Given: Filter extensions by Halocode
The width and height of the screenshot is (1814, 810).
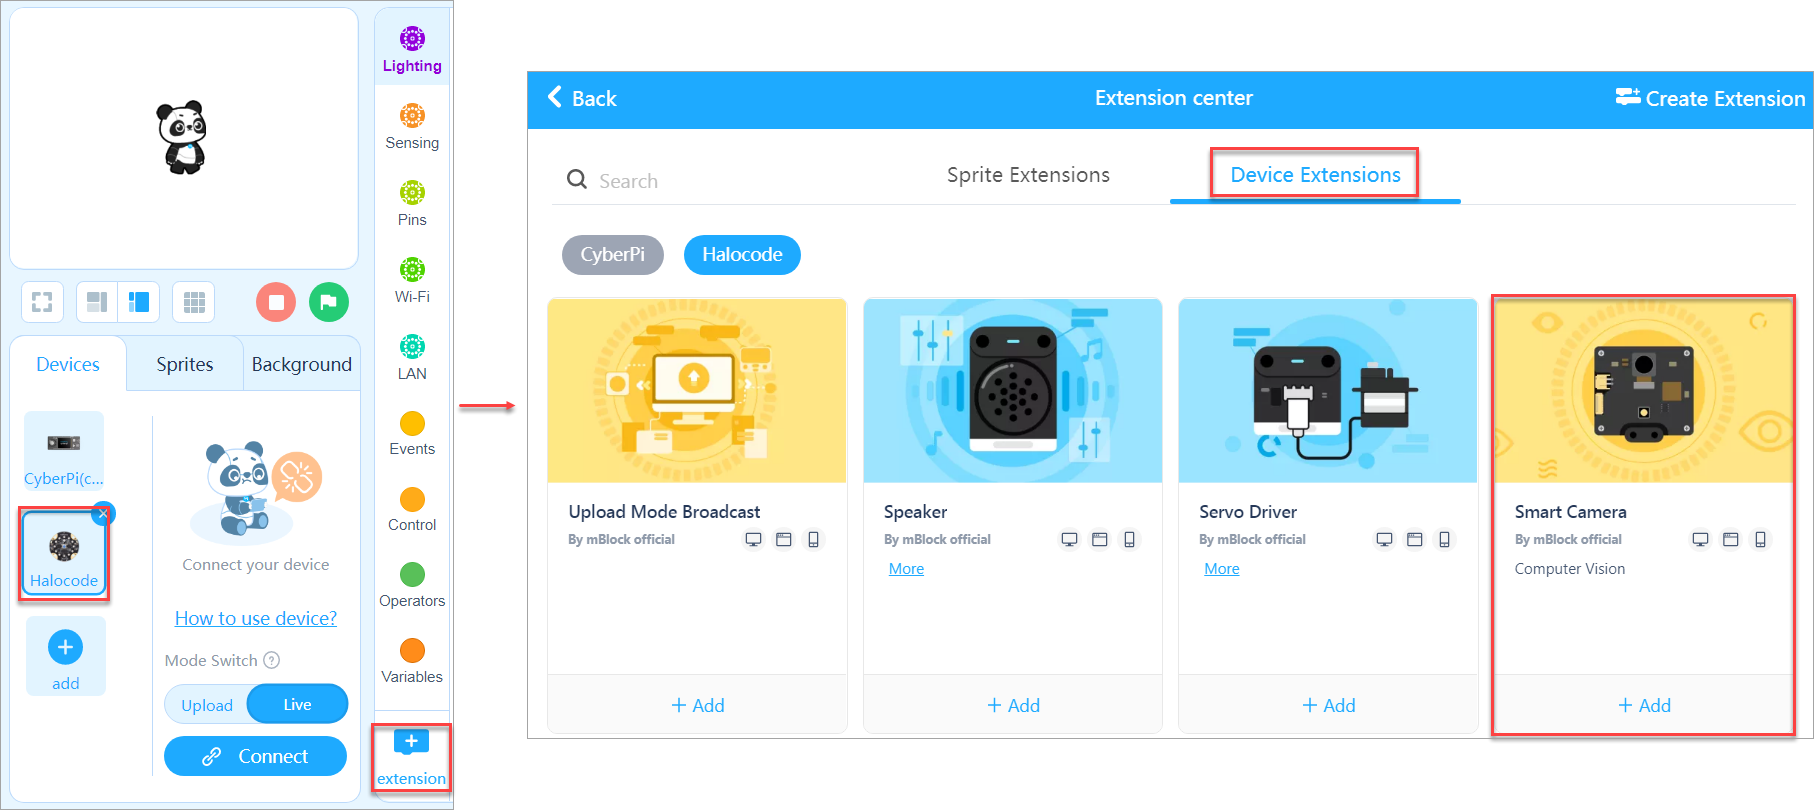Looking at the screenshot, I should [x=742, y=255].
